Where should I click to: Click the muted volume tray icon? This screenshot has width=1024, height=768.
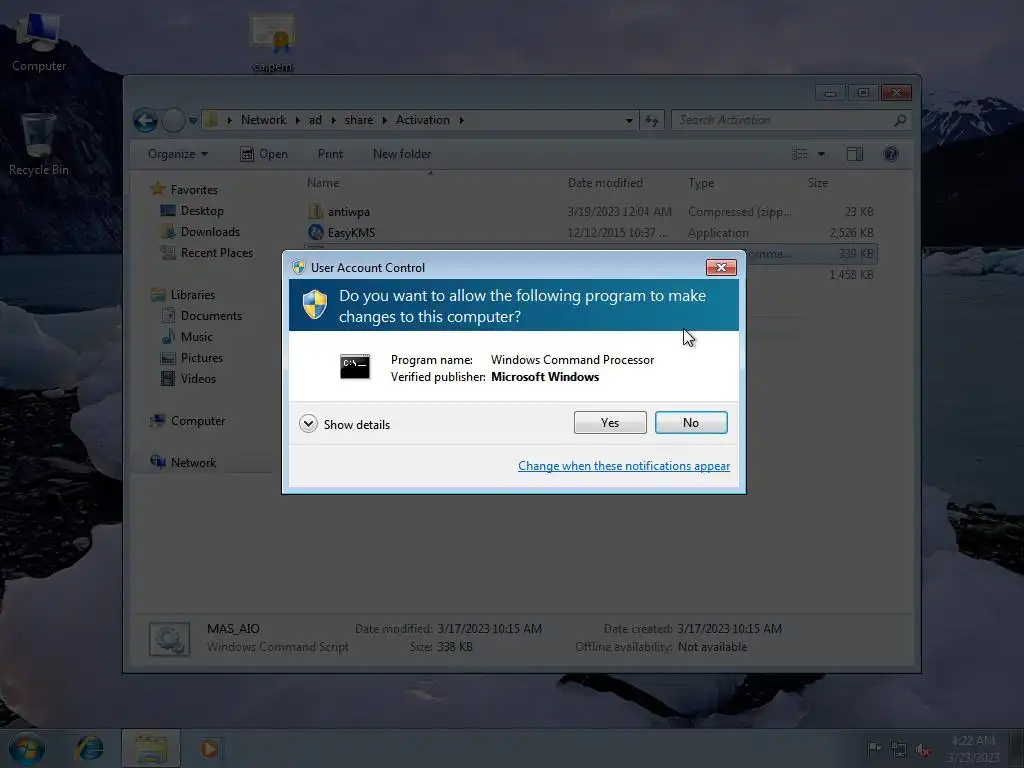tap(923, 750)
